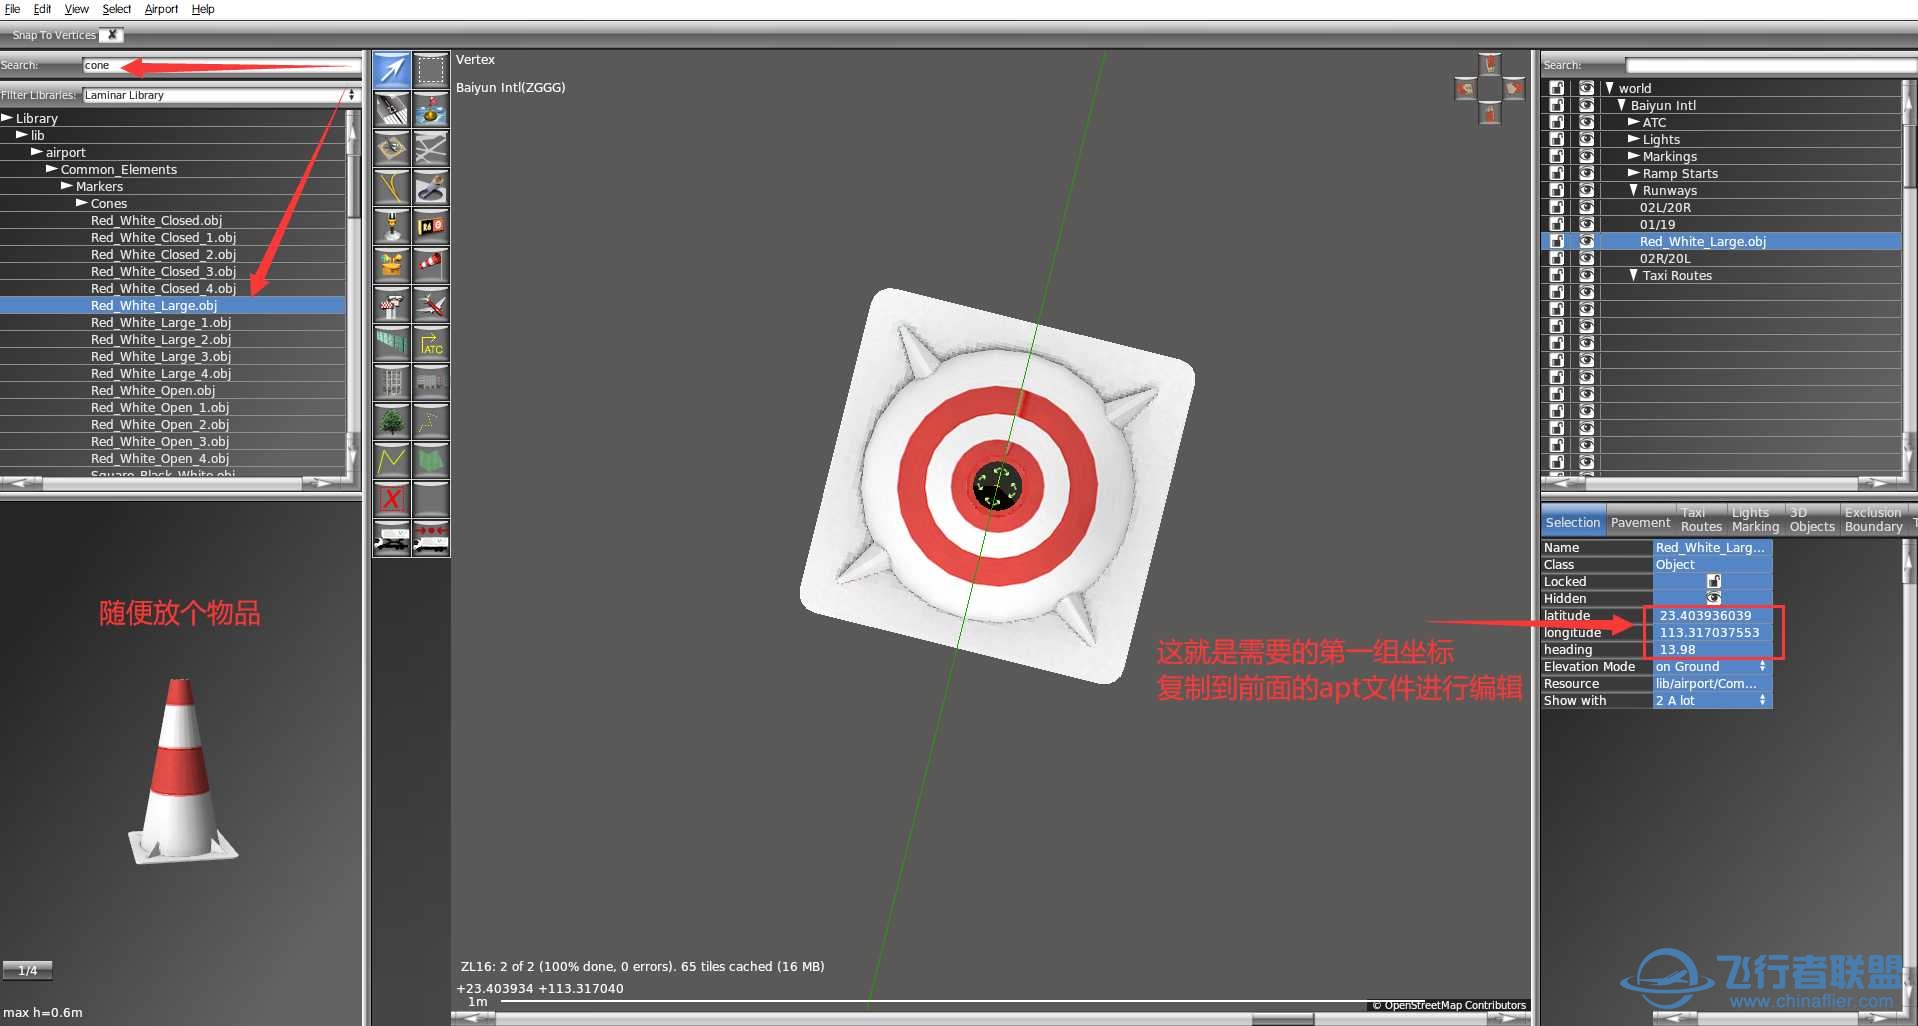Open the Airport menu

tap(161, 9)
